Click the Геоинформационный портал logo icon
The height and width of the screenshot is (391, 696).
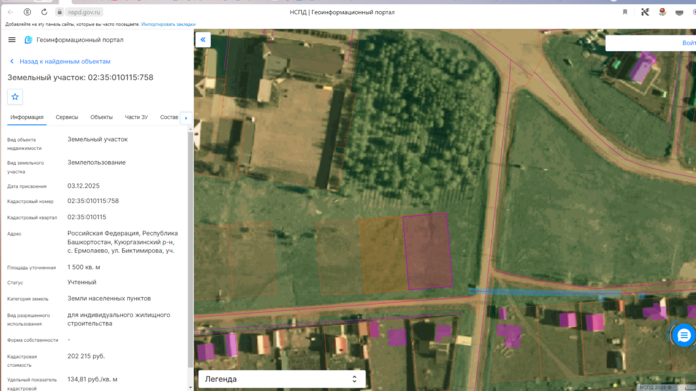click(x=28, y=40)
